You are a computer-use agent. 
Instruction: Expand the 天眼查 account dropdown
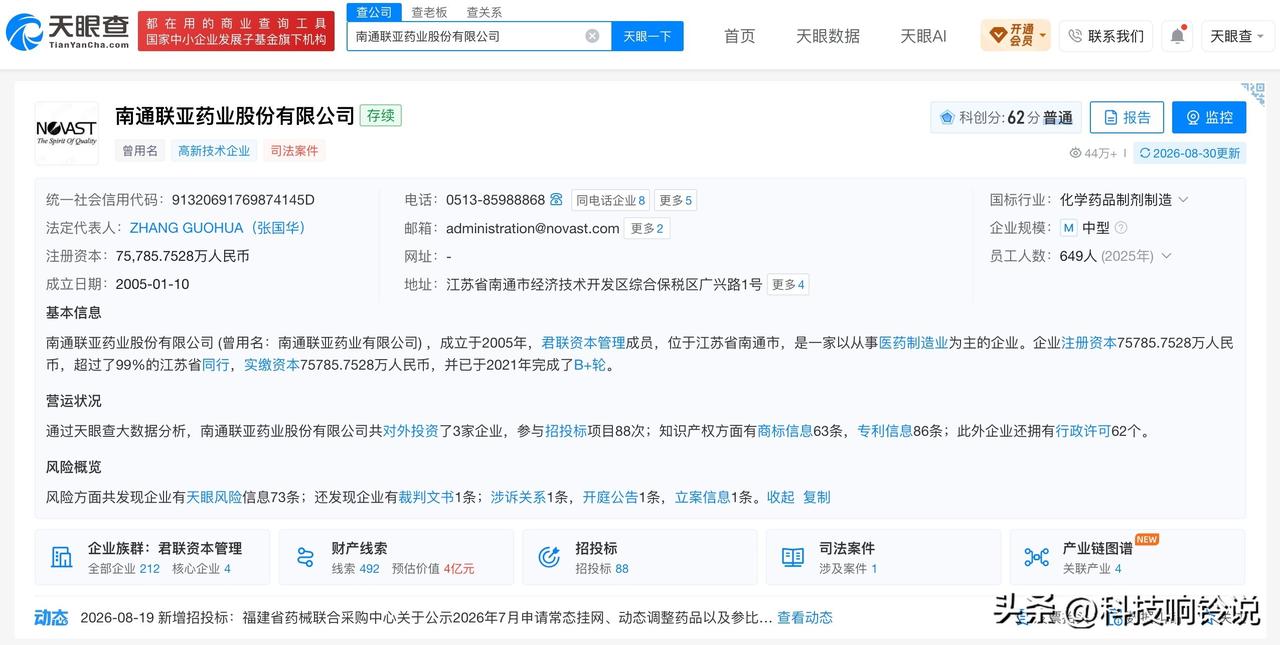[1238, 36]
